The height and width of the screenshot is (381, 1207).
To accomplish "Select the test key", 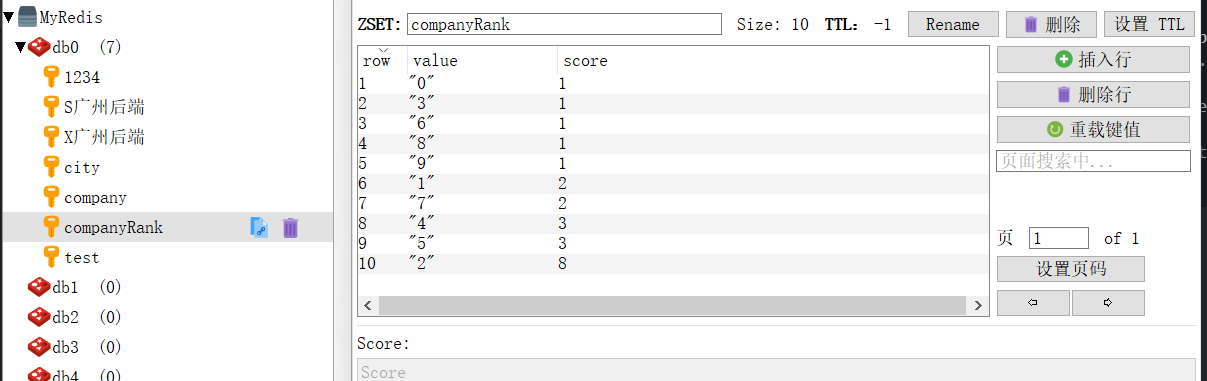I will 82,257.
